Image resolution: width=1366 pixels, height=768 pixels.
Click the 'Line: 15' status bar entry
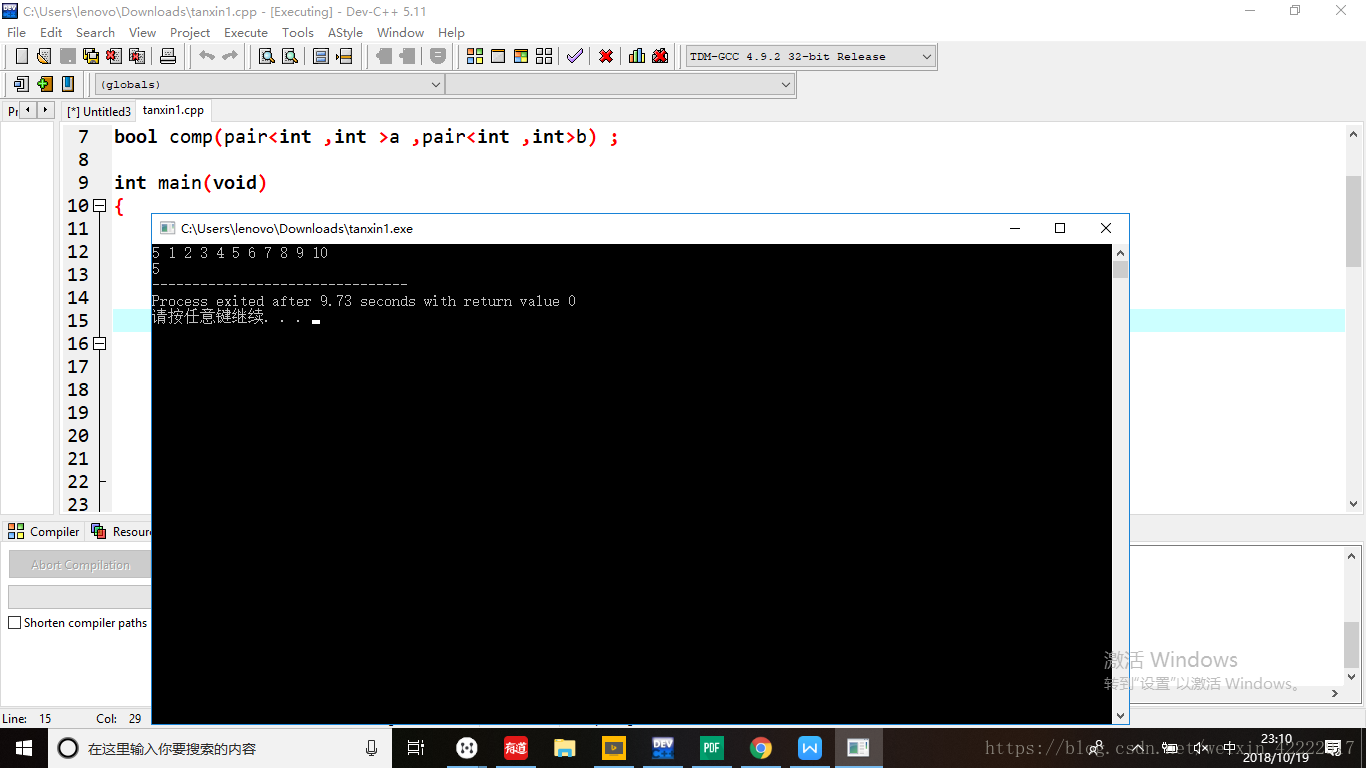(27, 718)
